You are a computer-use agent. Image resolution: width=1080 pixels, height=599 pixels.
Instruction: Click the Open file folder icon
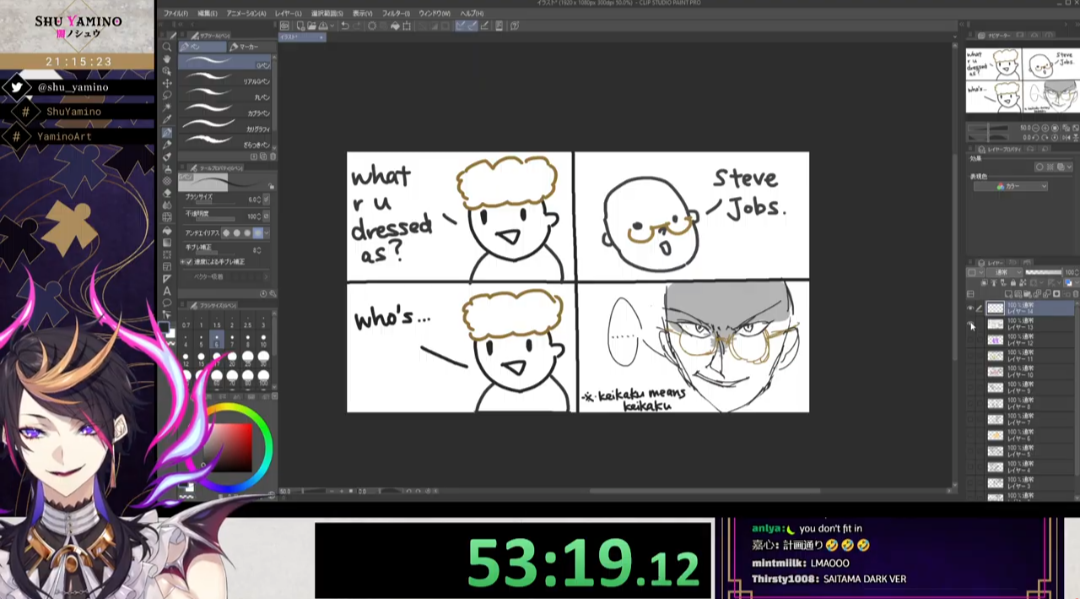pyautogui.click(x=311, y=26)
